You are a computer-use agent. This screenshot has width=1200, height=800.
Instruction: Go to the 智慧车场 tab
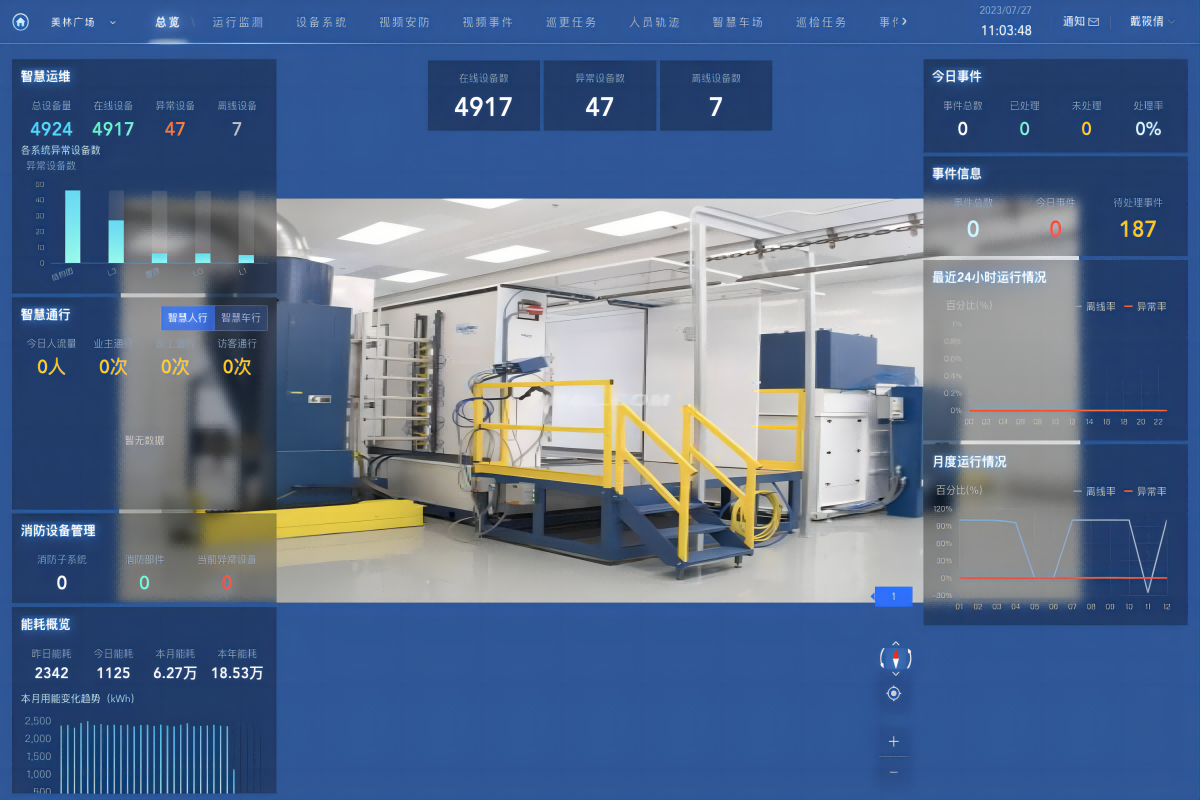[737, 22]
